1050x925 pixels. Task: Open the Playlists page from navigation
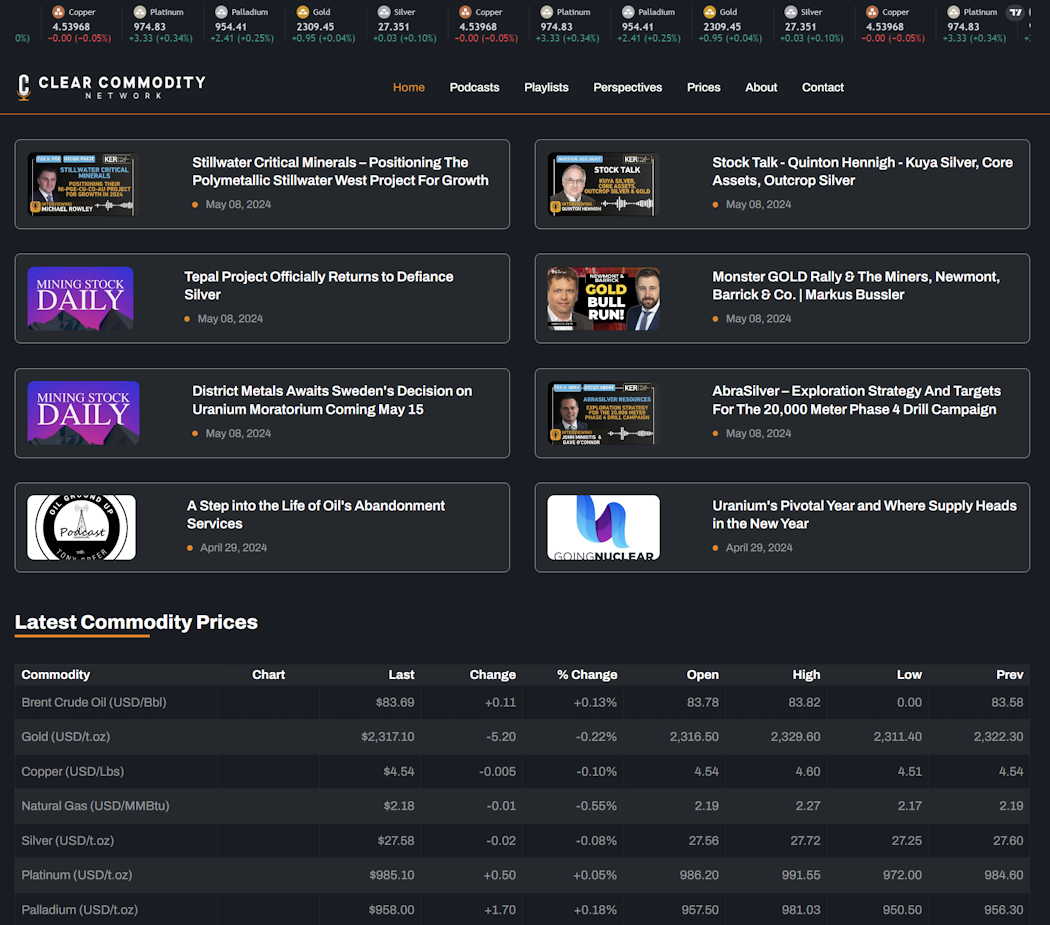point(546,88)
